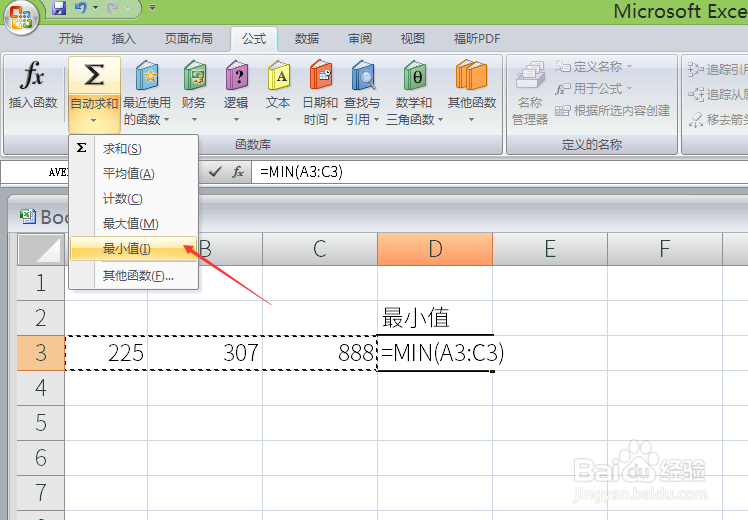748x520 pixels.
Task: Open the 文本 functions book icon
Action: coord(279,75)
